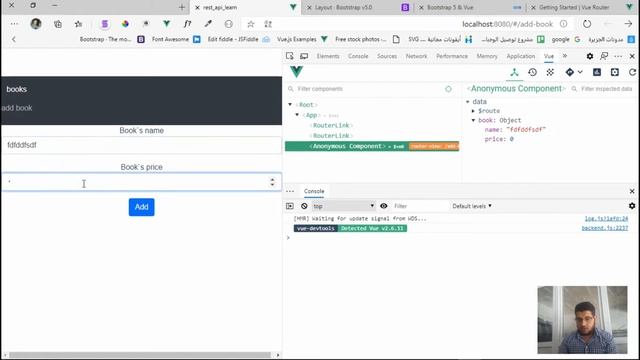Open console settings gear
This screenshot has height=360, width=640.
(x=632, y=206)
